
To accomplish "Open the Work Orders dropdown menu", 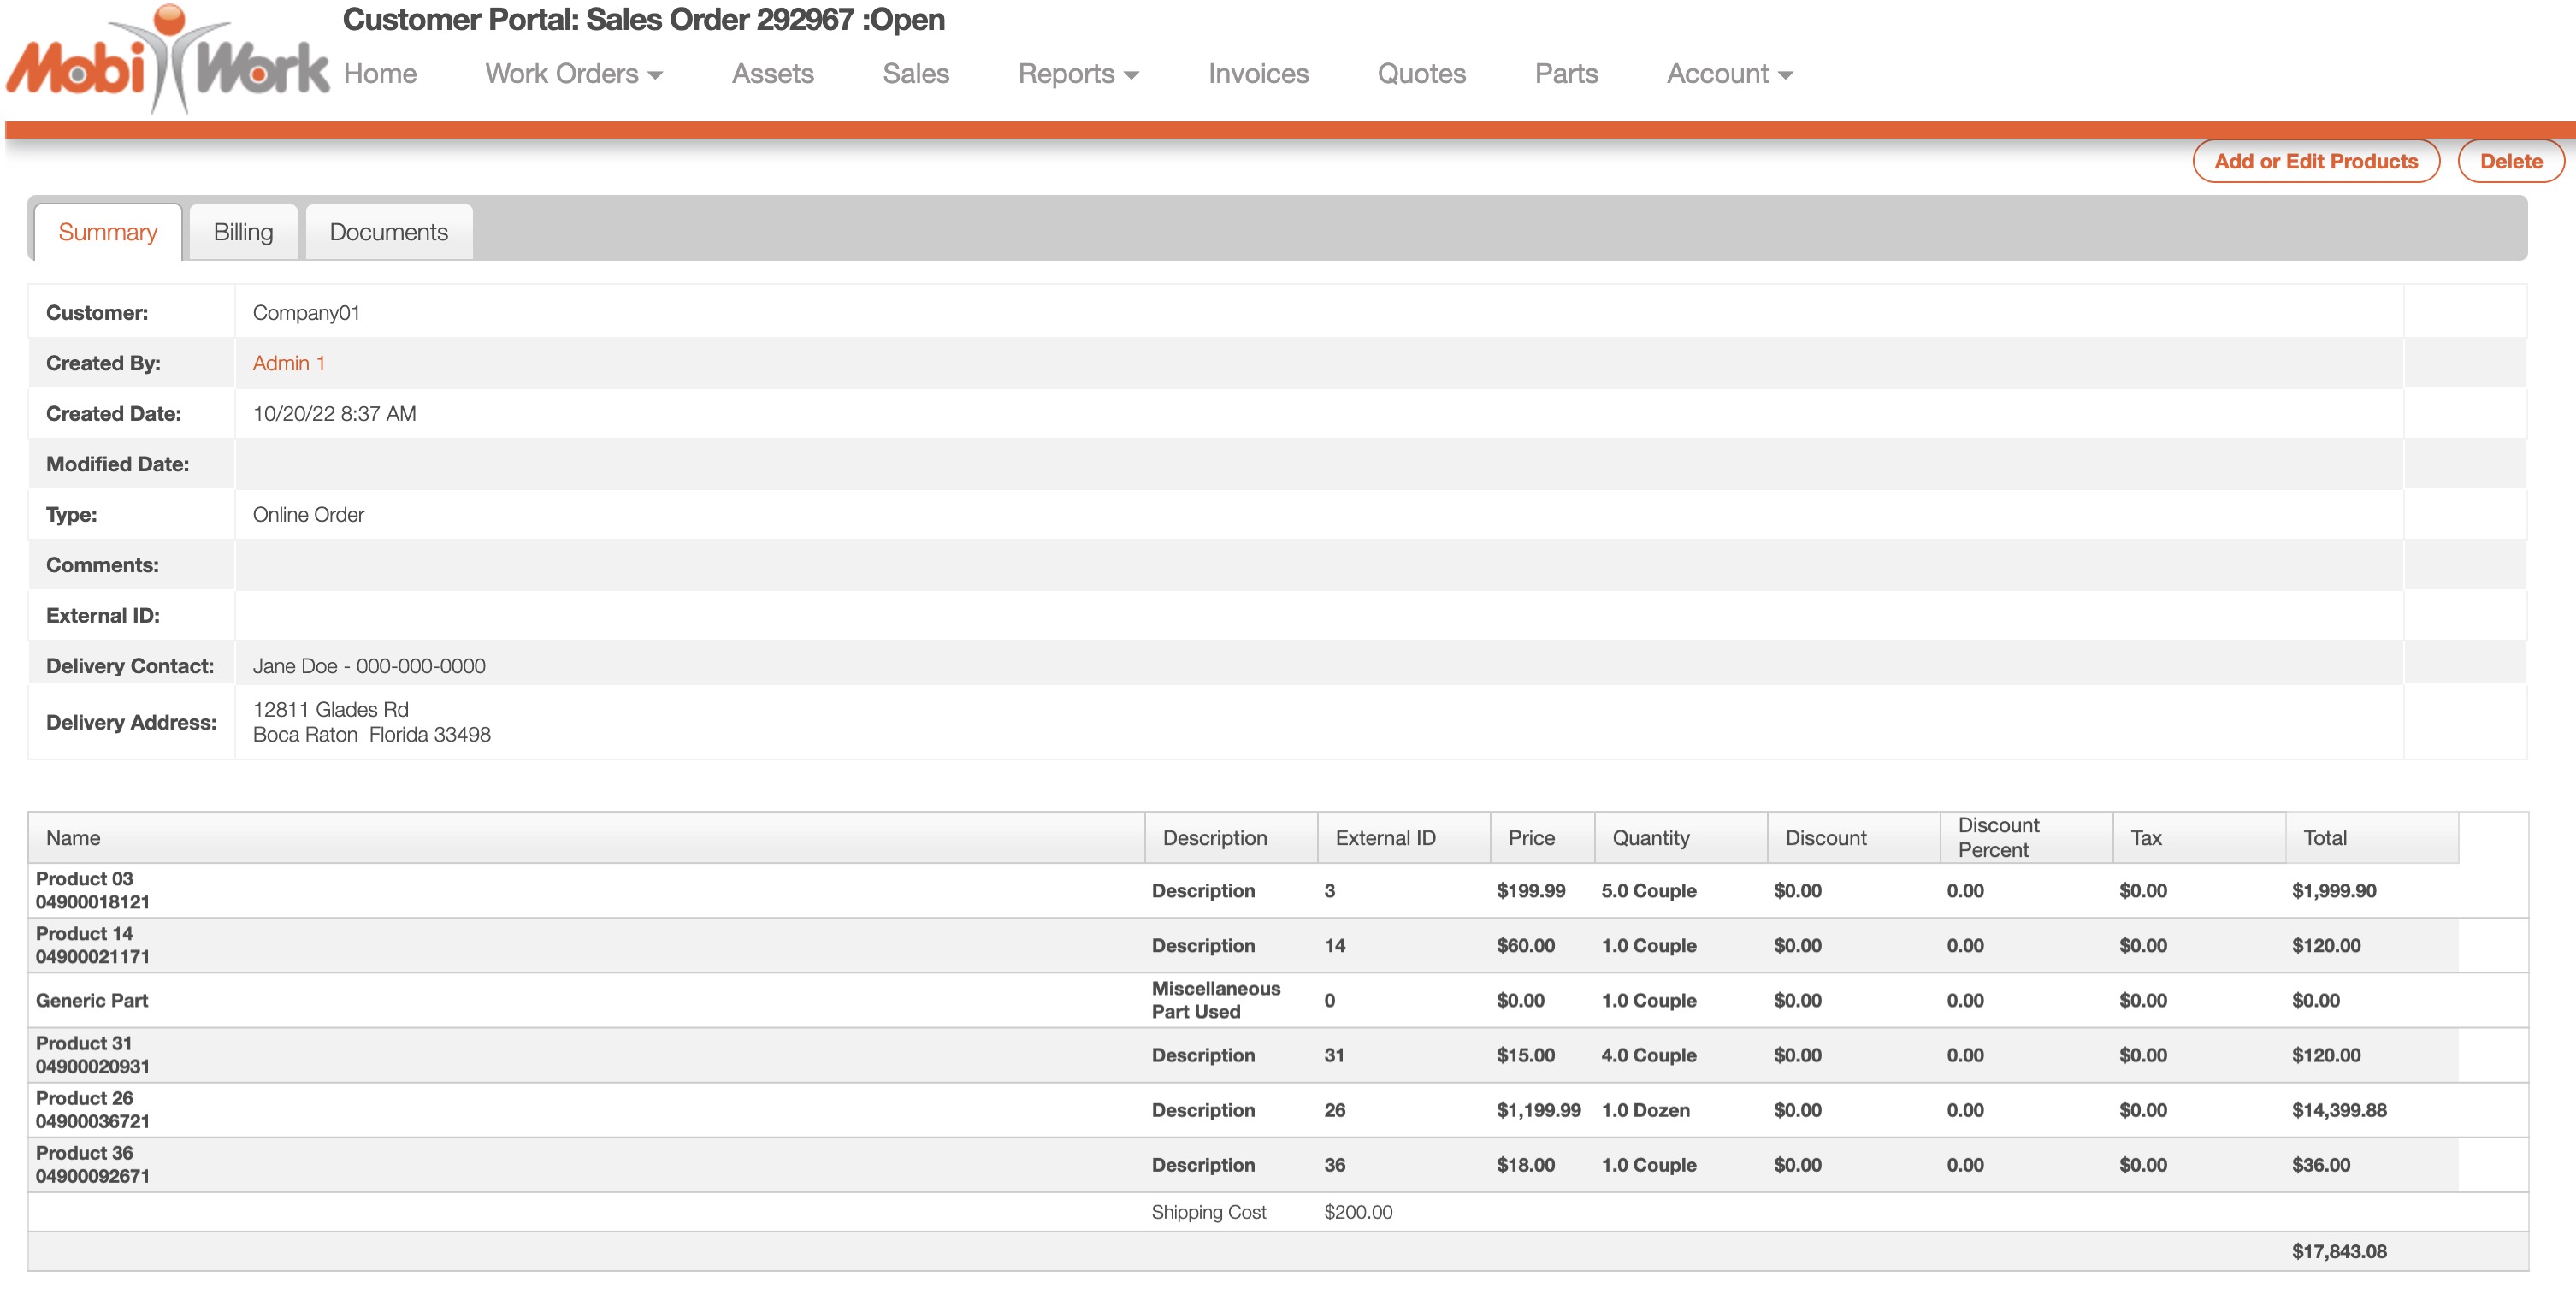I will (x=573, y=74).
